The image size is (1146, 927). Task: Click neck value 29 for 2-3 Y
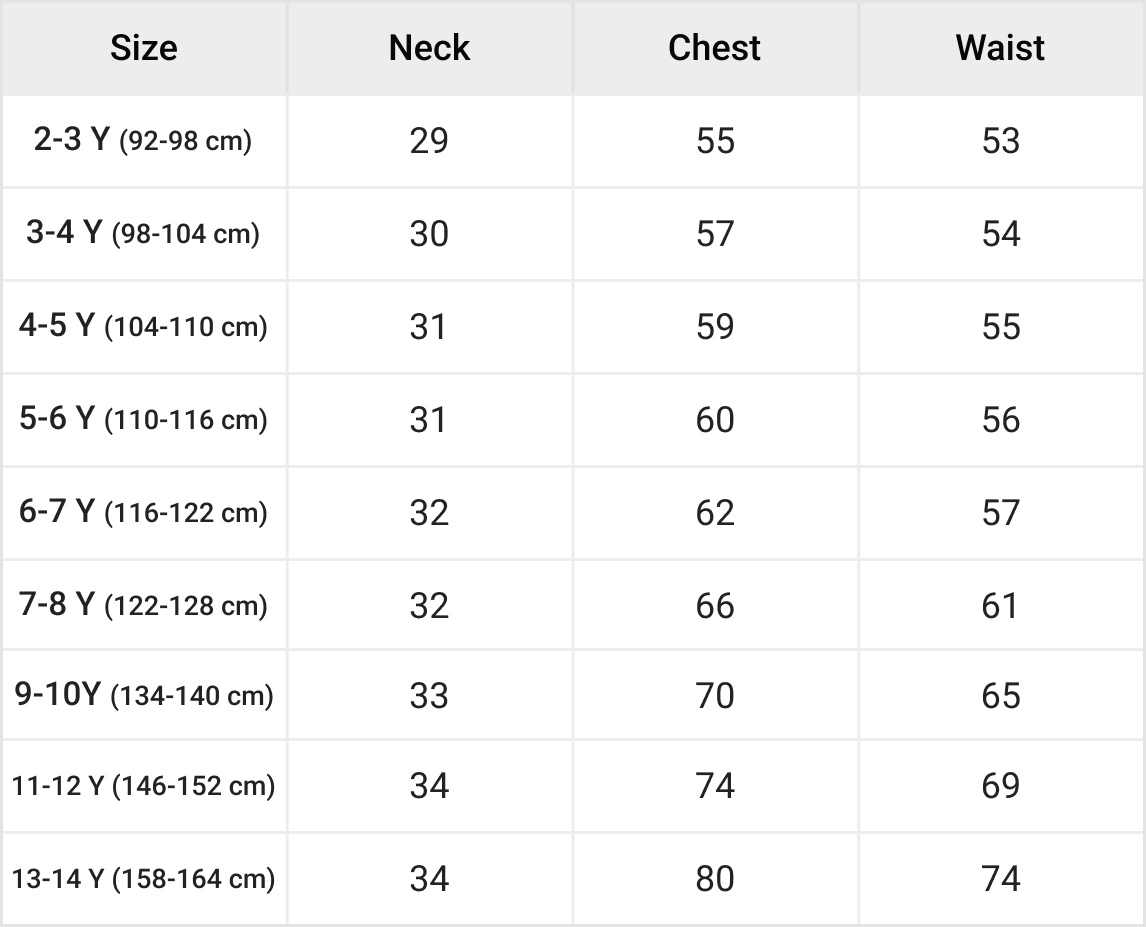pyautogui.click(x=429, y=140)
